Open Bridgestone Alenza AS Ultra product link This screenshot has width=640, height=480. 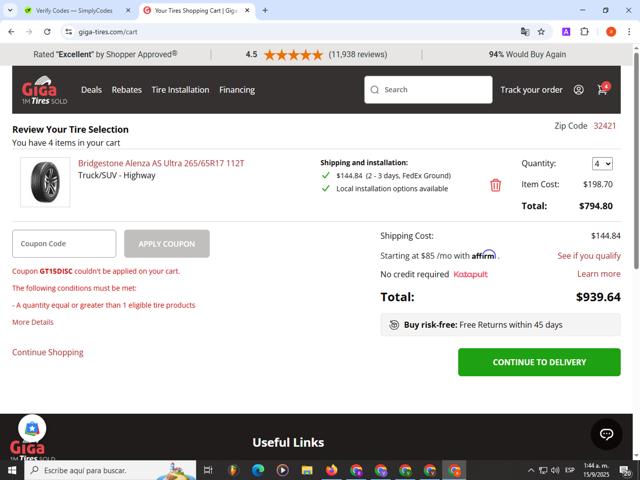coord(161,163)
